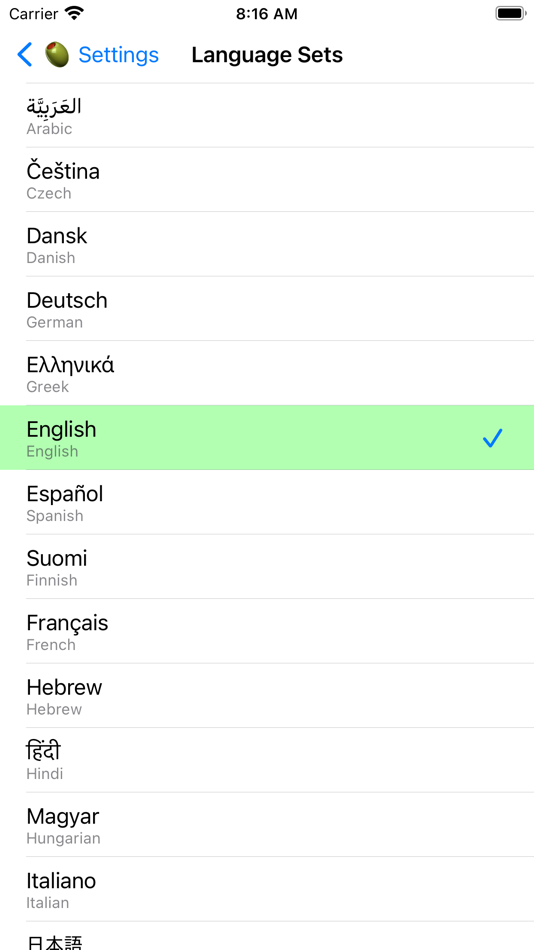The width and height of the screenshot is (534, 950).
Task: Choose Magyar (Hungarian) language
Action: (x=267, y=825)
